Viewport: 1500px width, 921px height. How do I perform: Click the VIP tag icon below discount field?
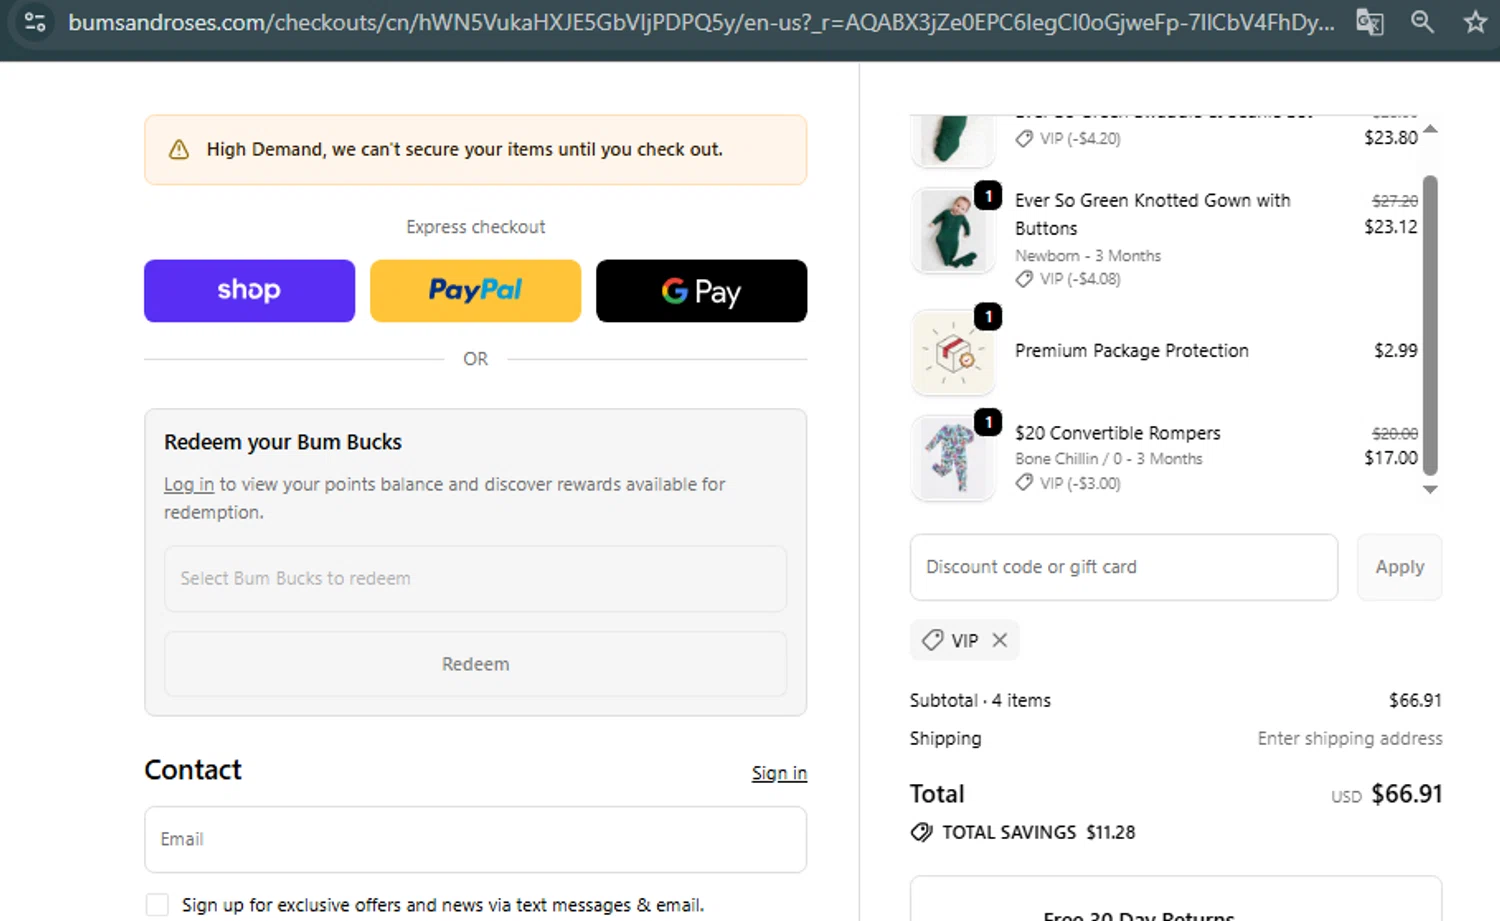(x=932, y=640)
